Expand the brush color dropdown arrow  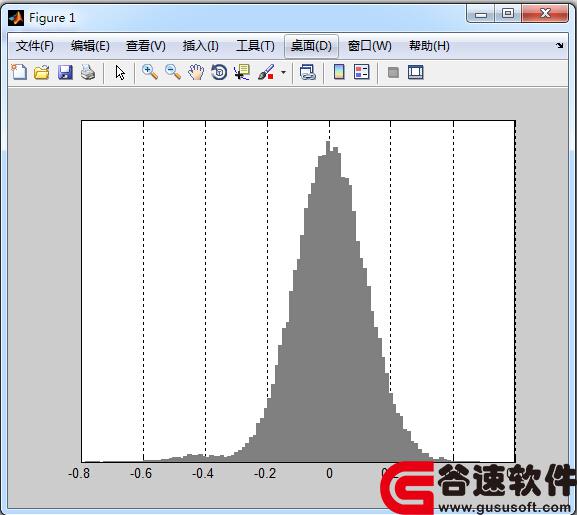pyautogui.click(x=283, y=72)
